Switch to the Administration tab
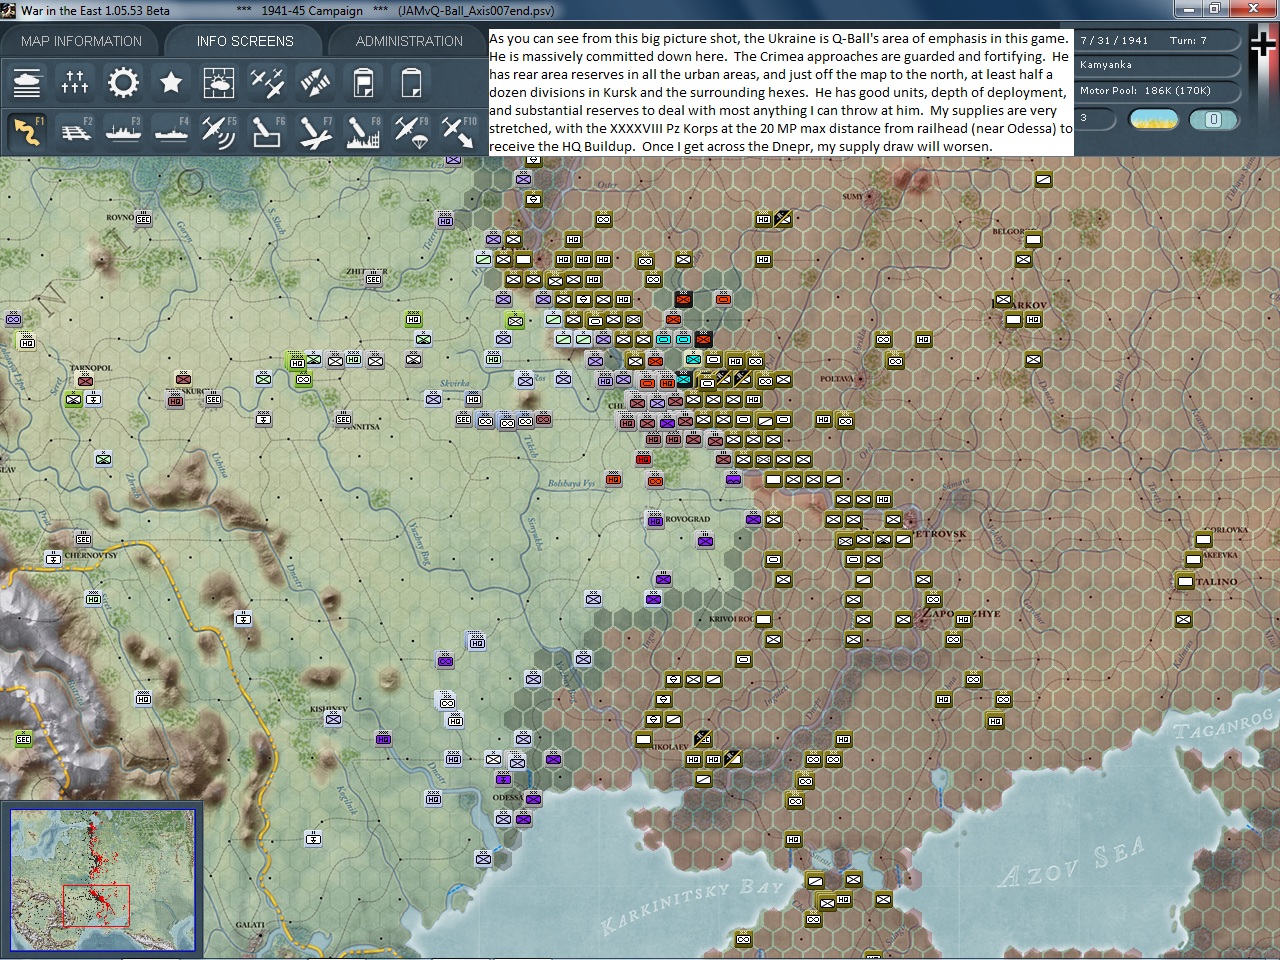 pos(409,41)
